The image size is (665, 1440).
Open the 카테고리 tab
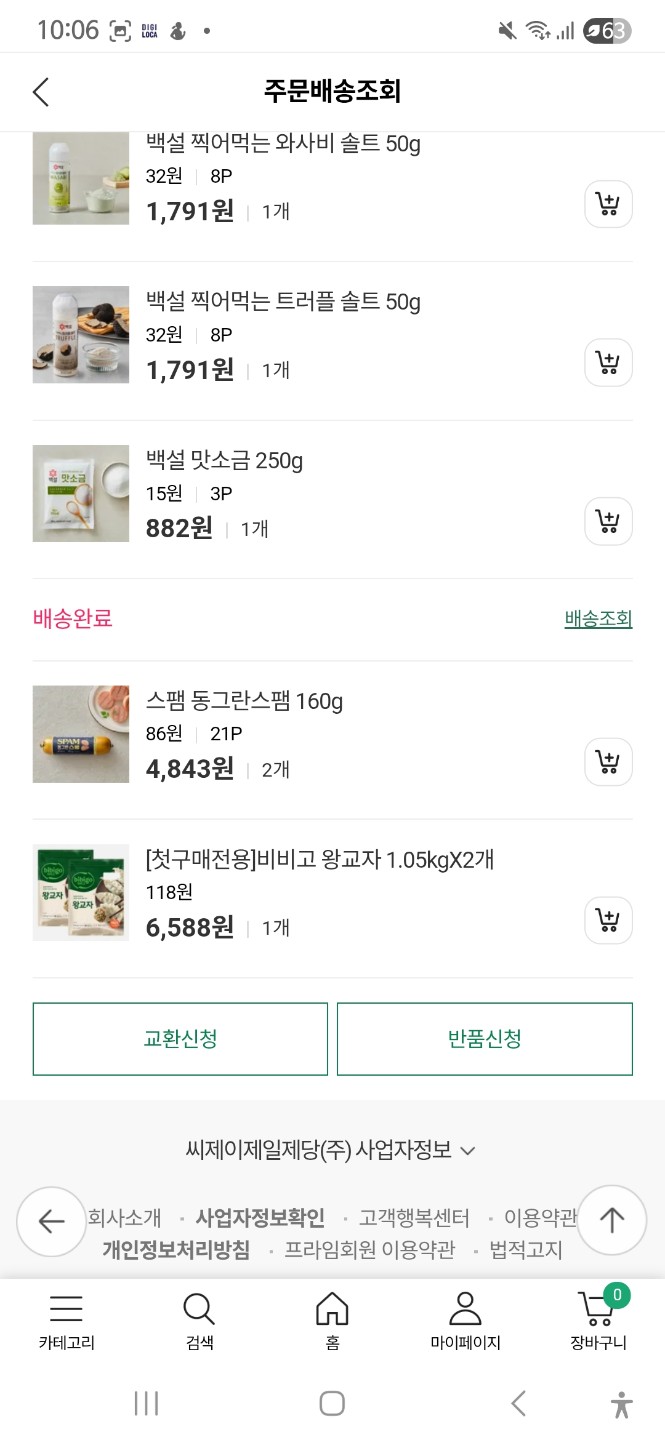(66, 1321)
